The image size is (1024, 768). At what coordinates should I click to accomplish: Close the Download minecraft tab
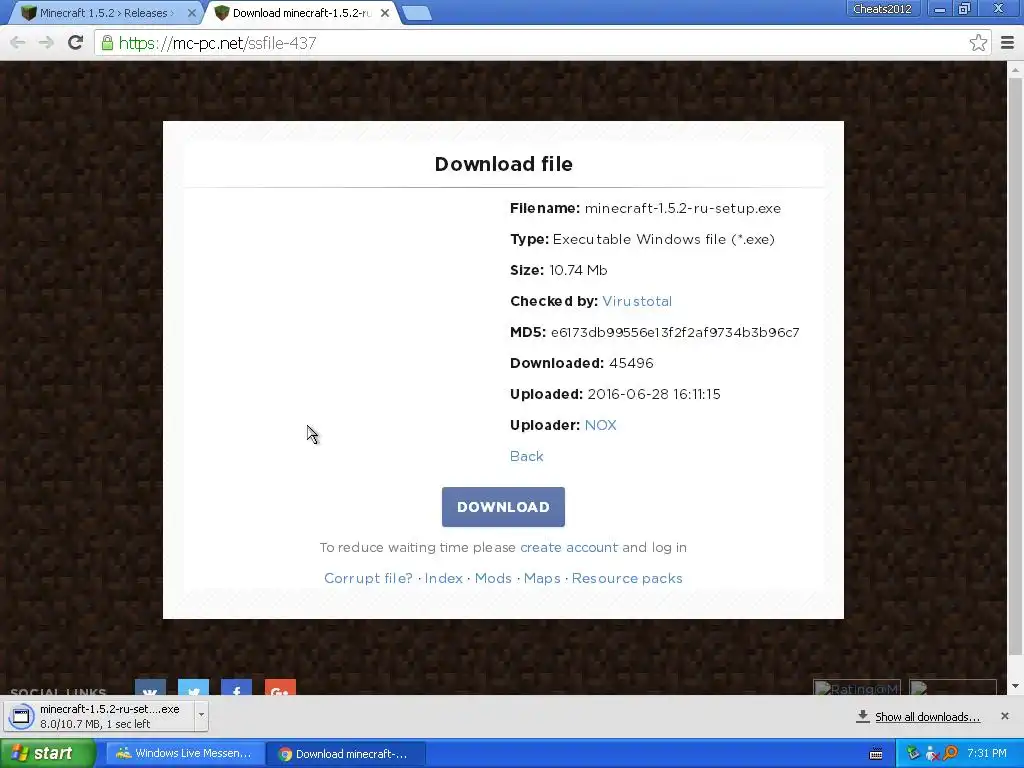coord(385,13)
